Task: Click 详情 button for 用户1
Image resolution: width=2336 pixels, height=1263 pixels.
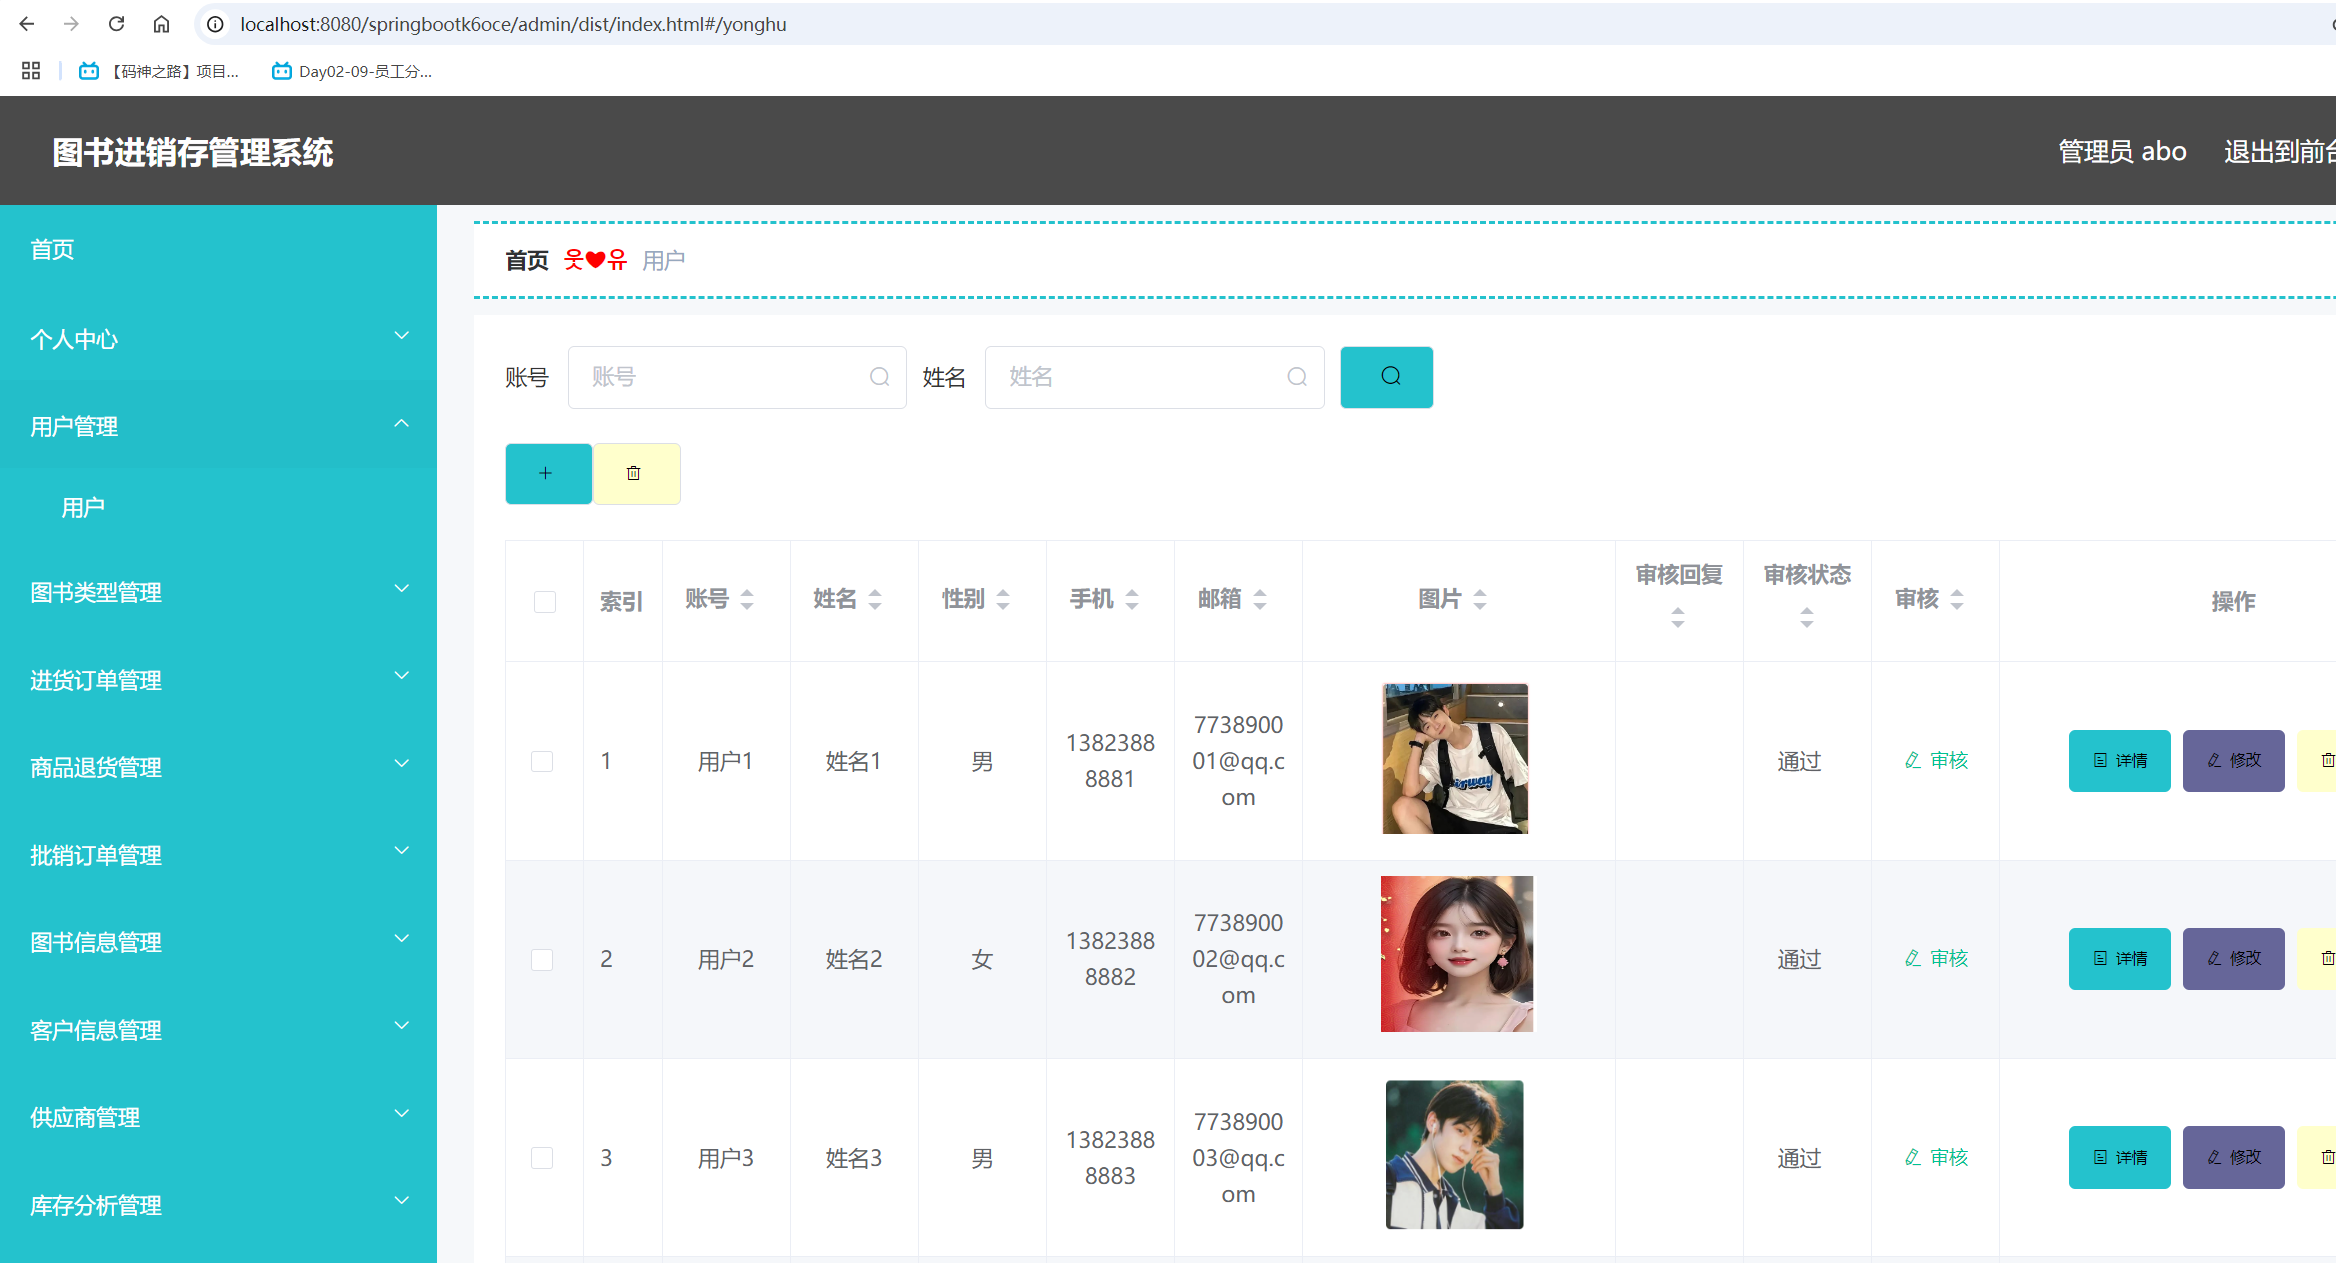Action: tap(2119, 761)
